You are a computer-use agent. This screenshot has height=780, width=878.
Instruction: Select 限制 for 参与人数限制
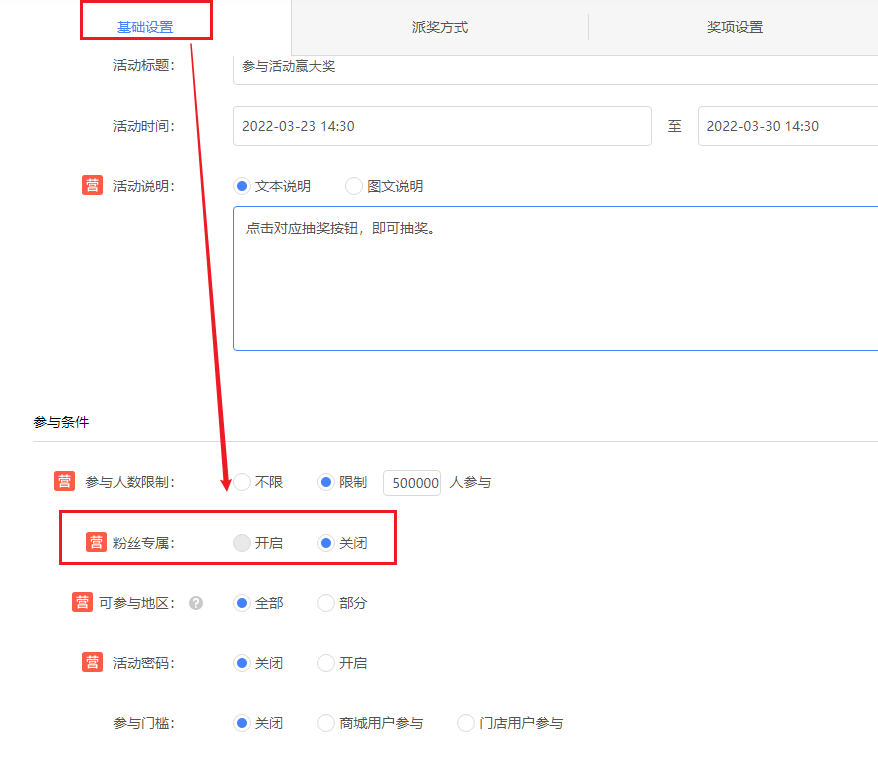click(326, 482)
